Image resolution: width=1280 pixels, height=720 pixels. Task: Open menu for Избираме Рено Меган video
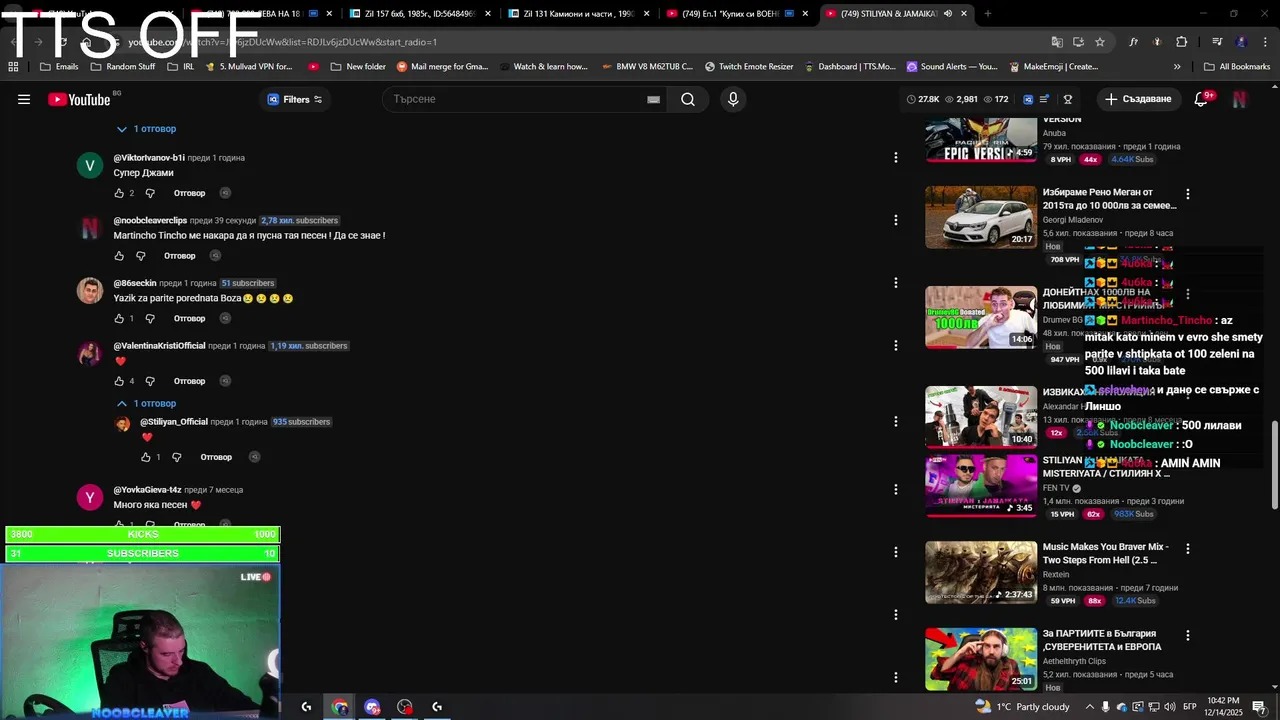1188,194
